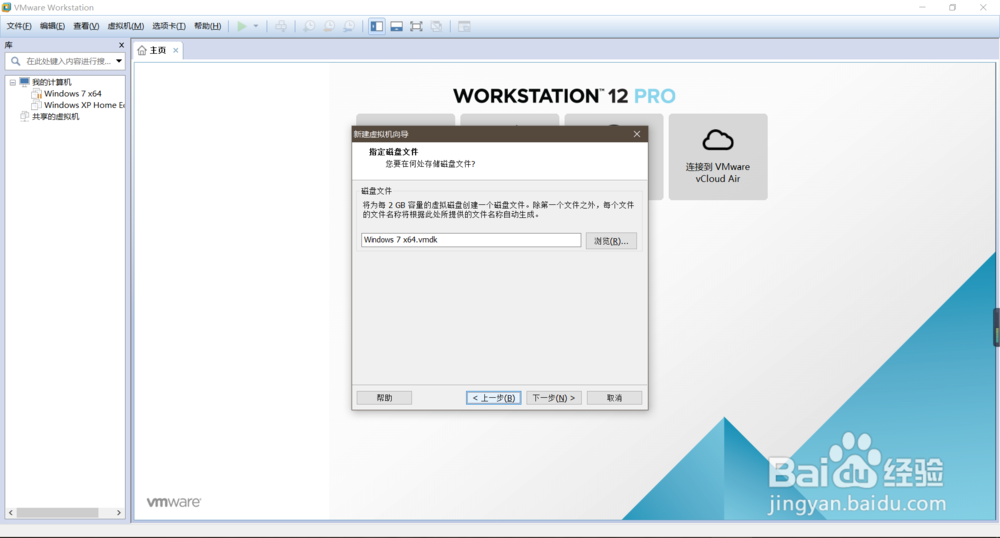Select 共享的虚拟机 in the library
This screenshot has width=1000, height=538.
click(55, 117)
